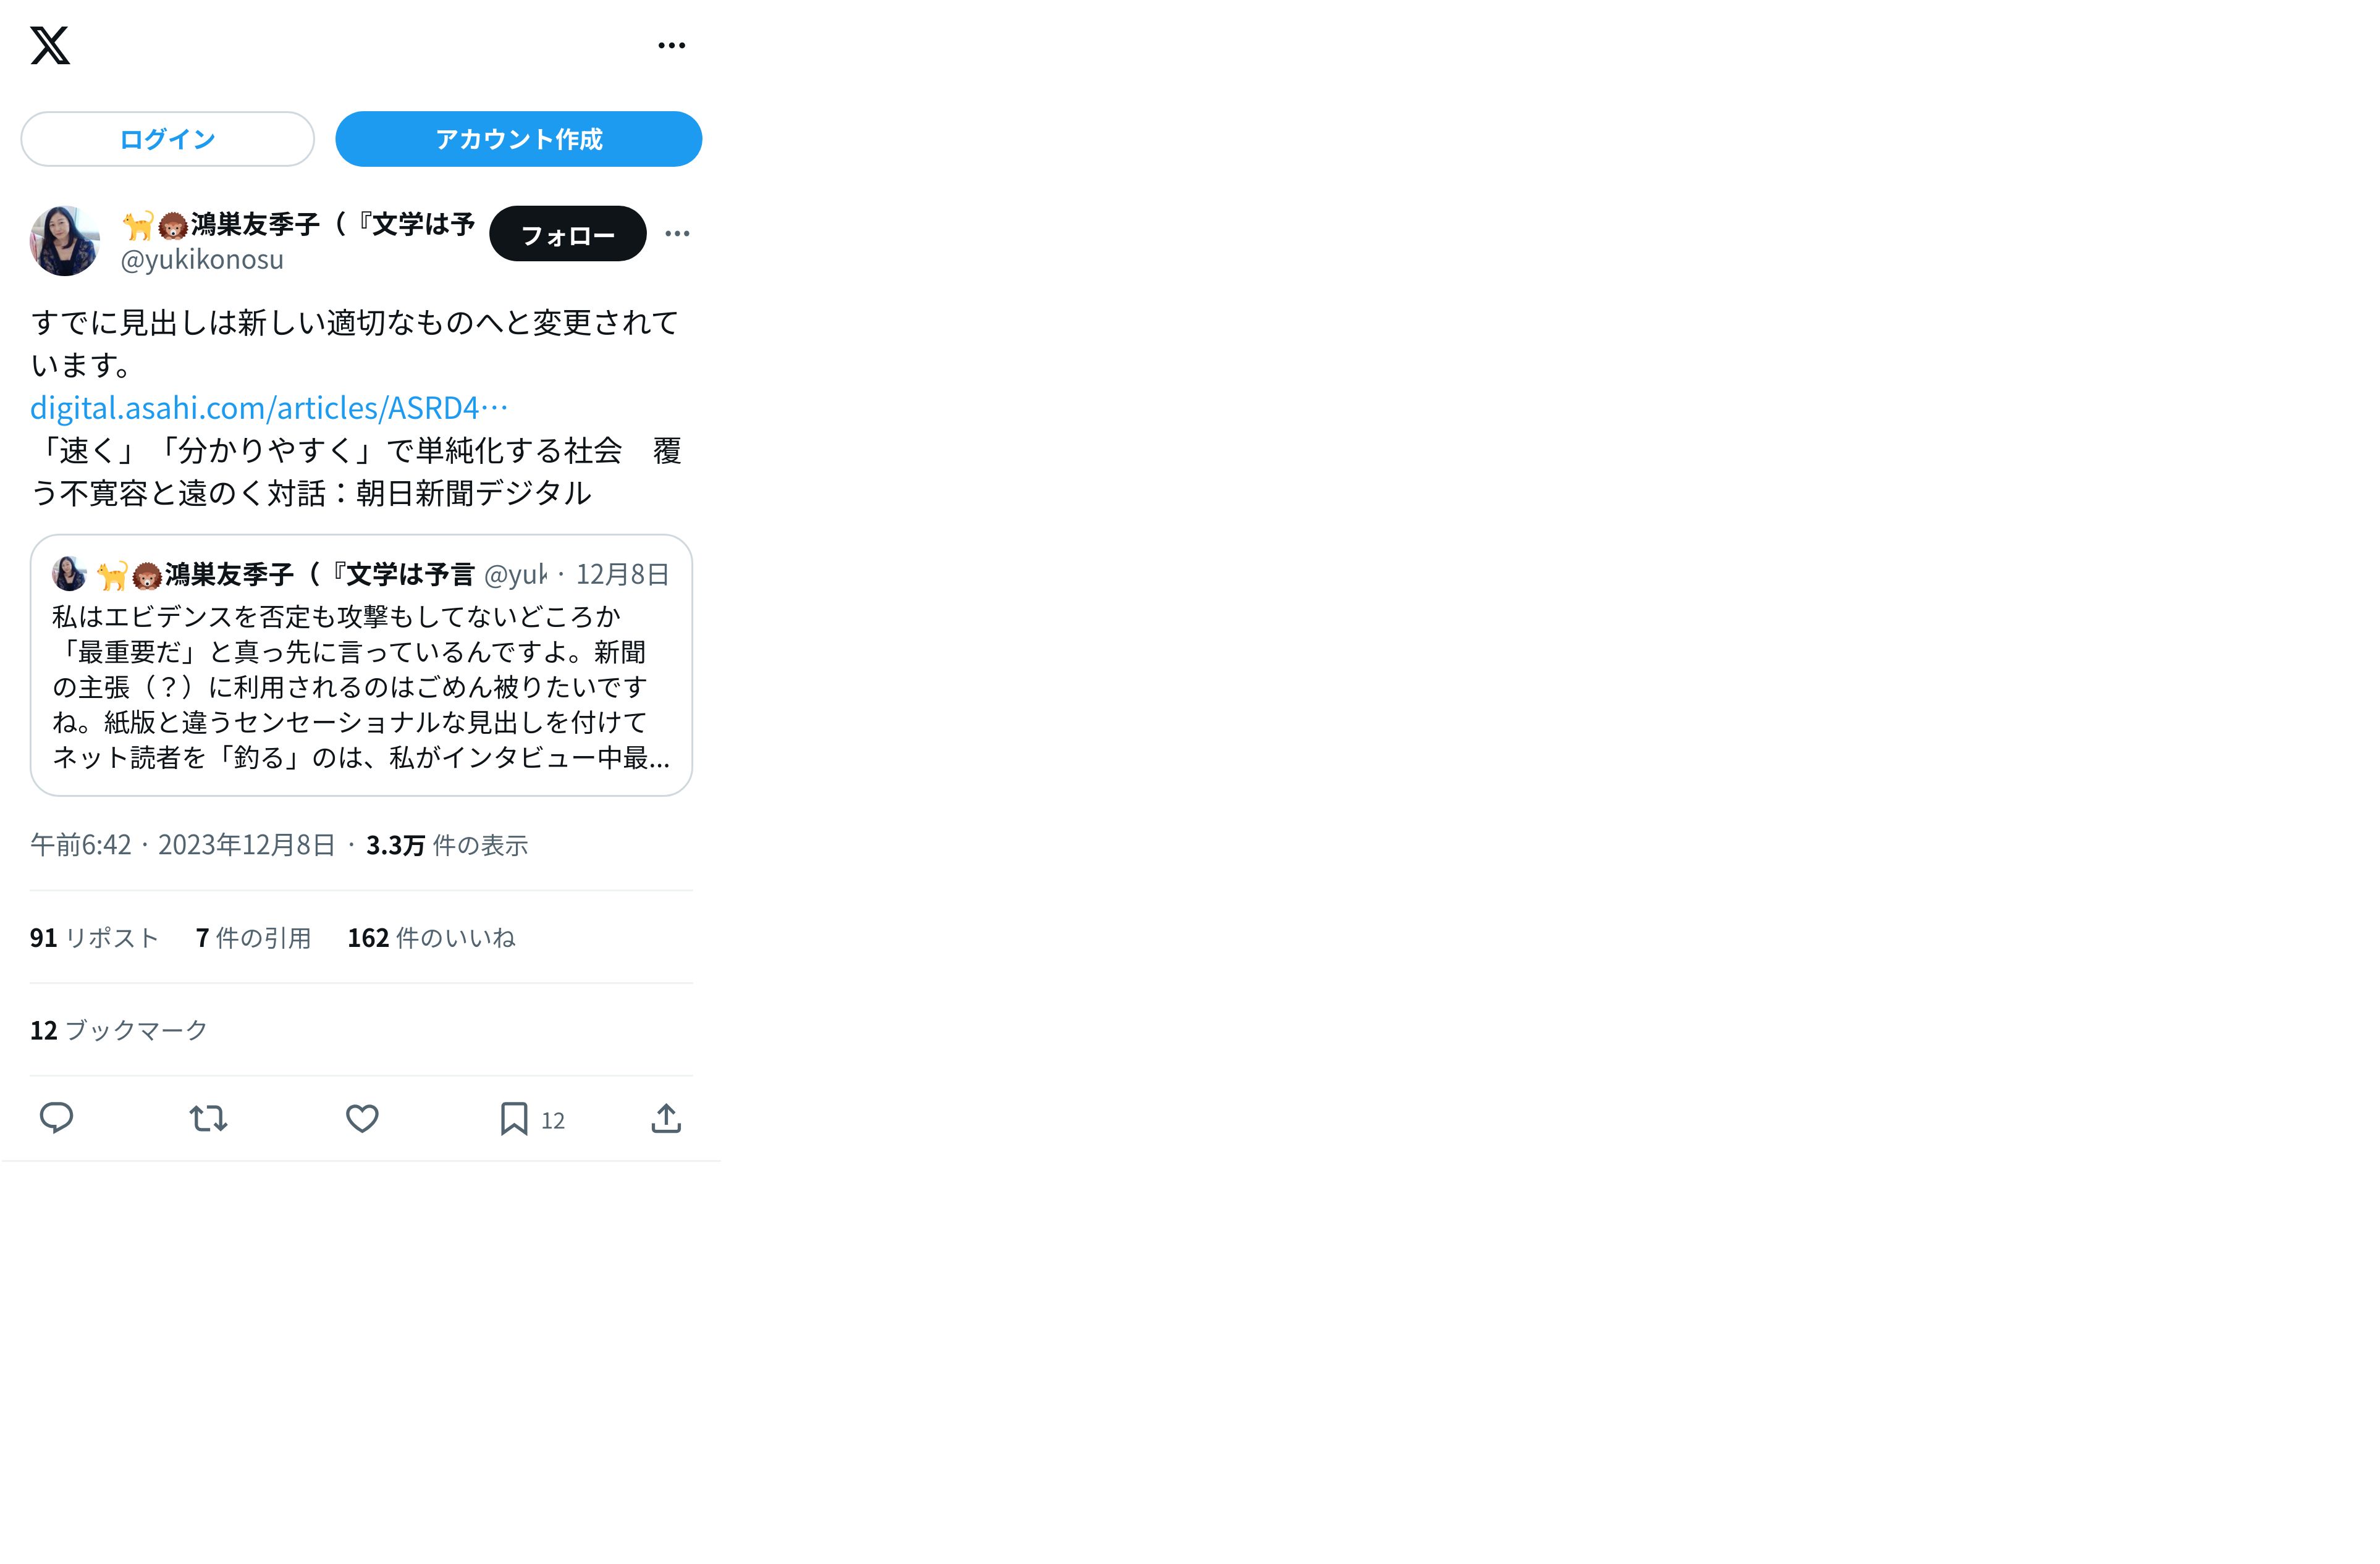Image resolution: width=2380 pixels, height=1564 pixels.
Task: Like the tweet with heart icon
Action: tap(362, 1118)
